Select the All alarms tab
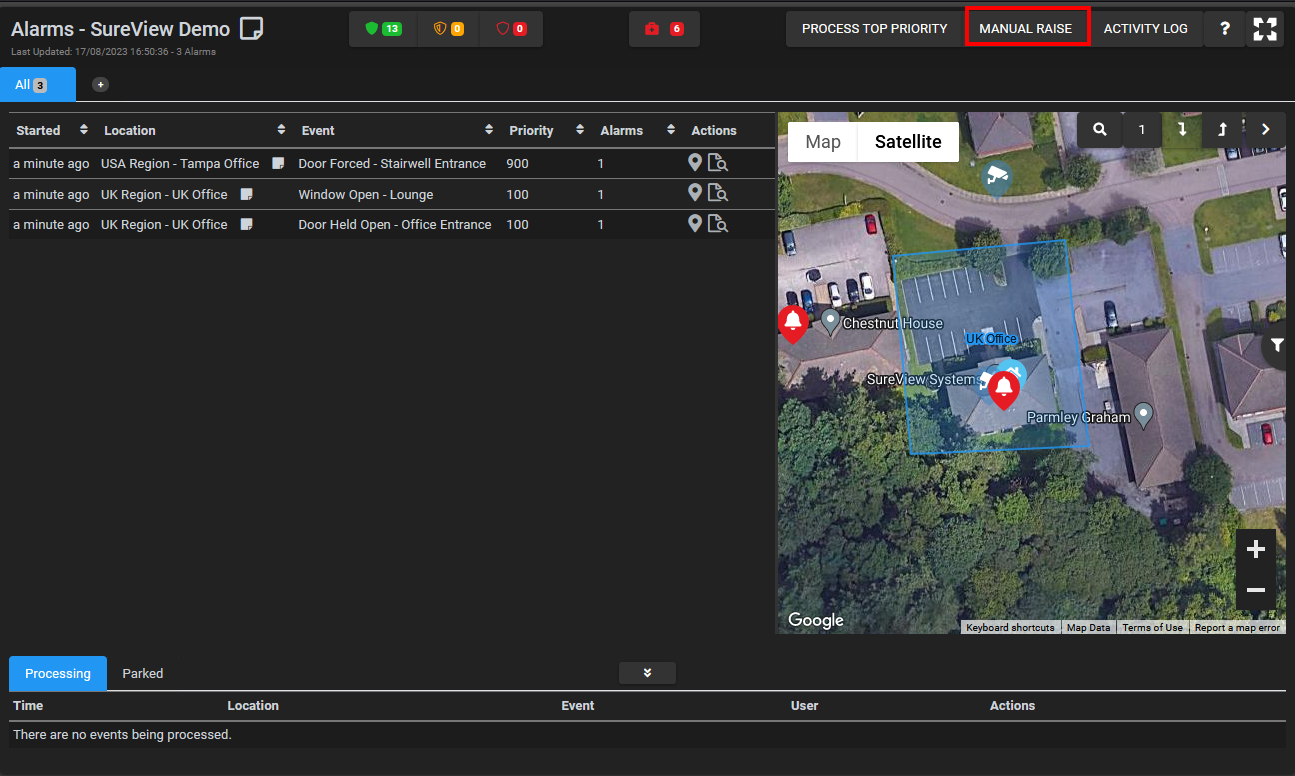 click(x=38, y=85)
